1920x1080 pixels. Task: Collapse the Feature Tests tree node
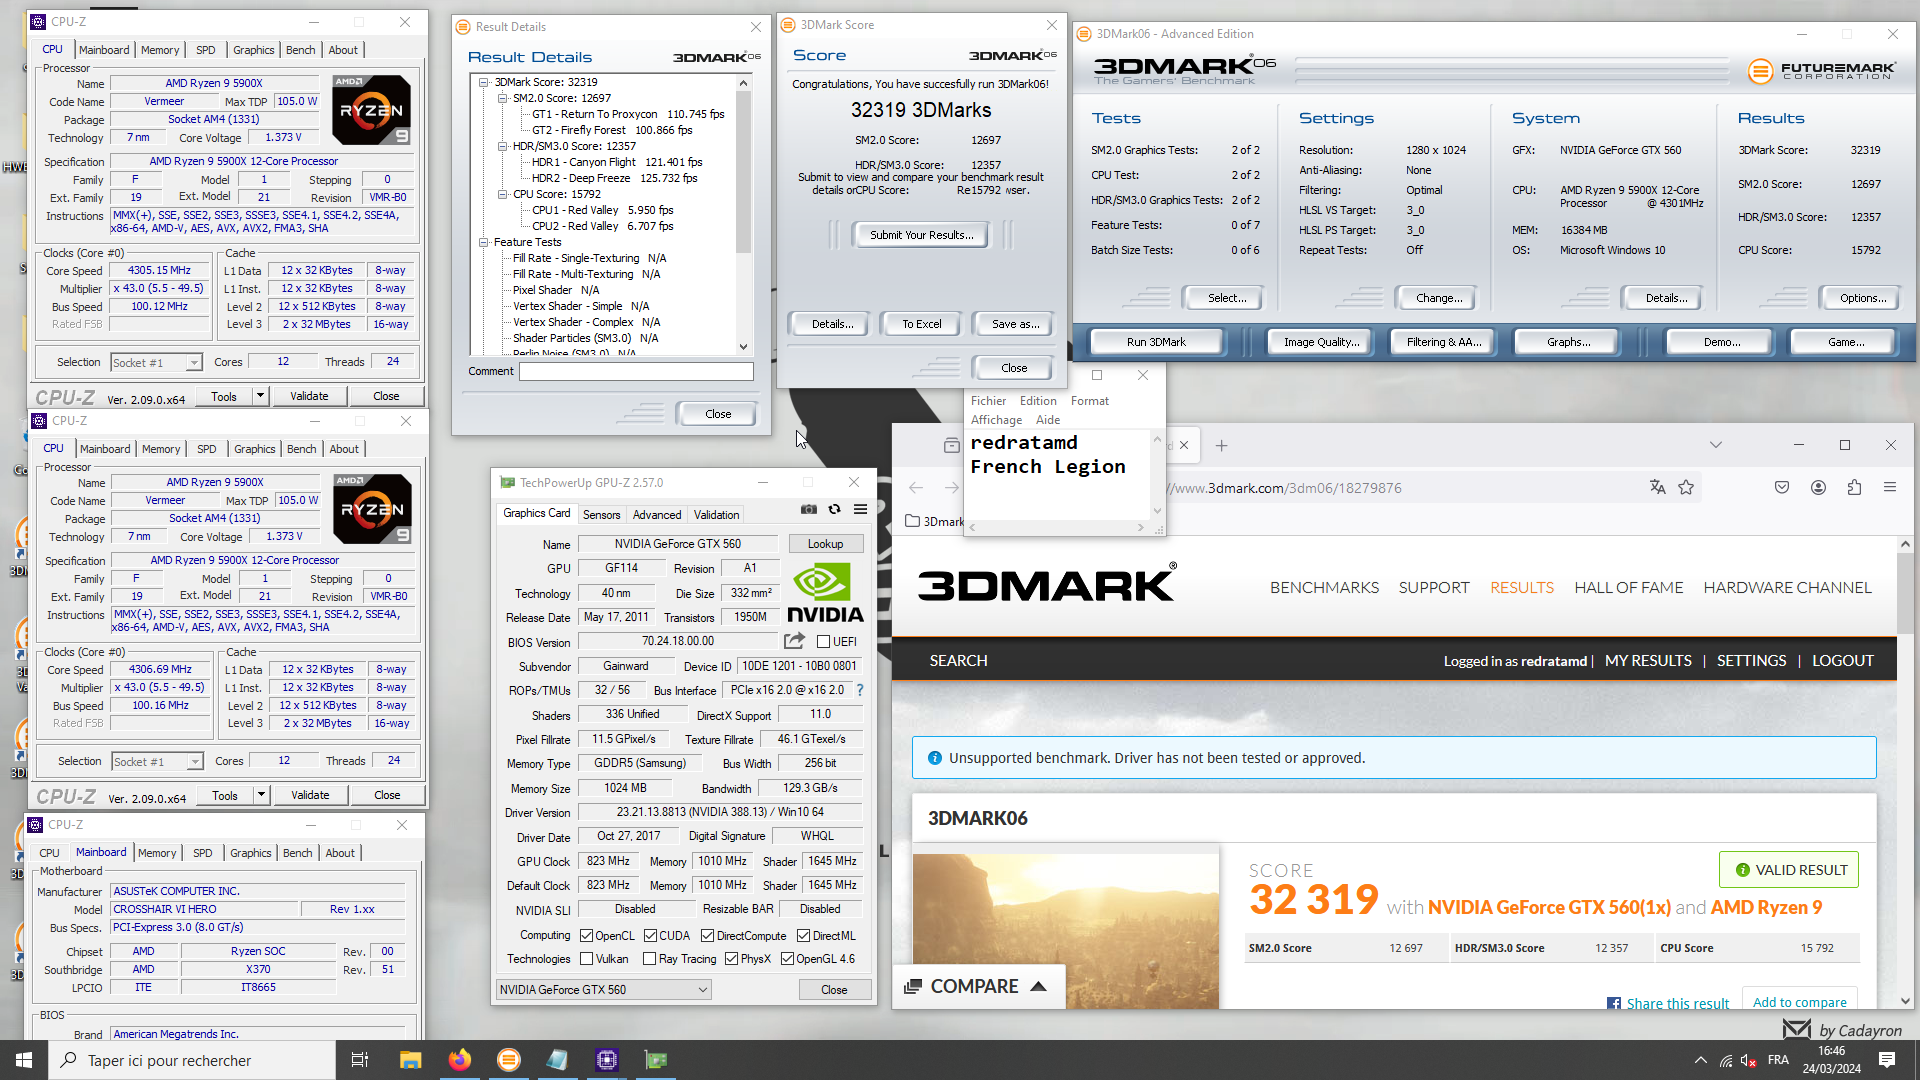click(485, 242)
